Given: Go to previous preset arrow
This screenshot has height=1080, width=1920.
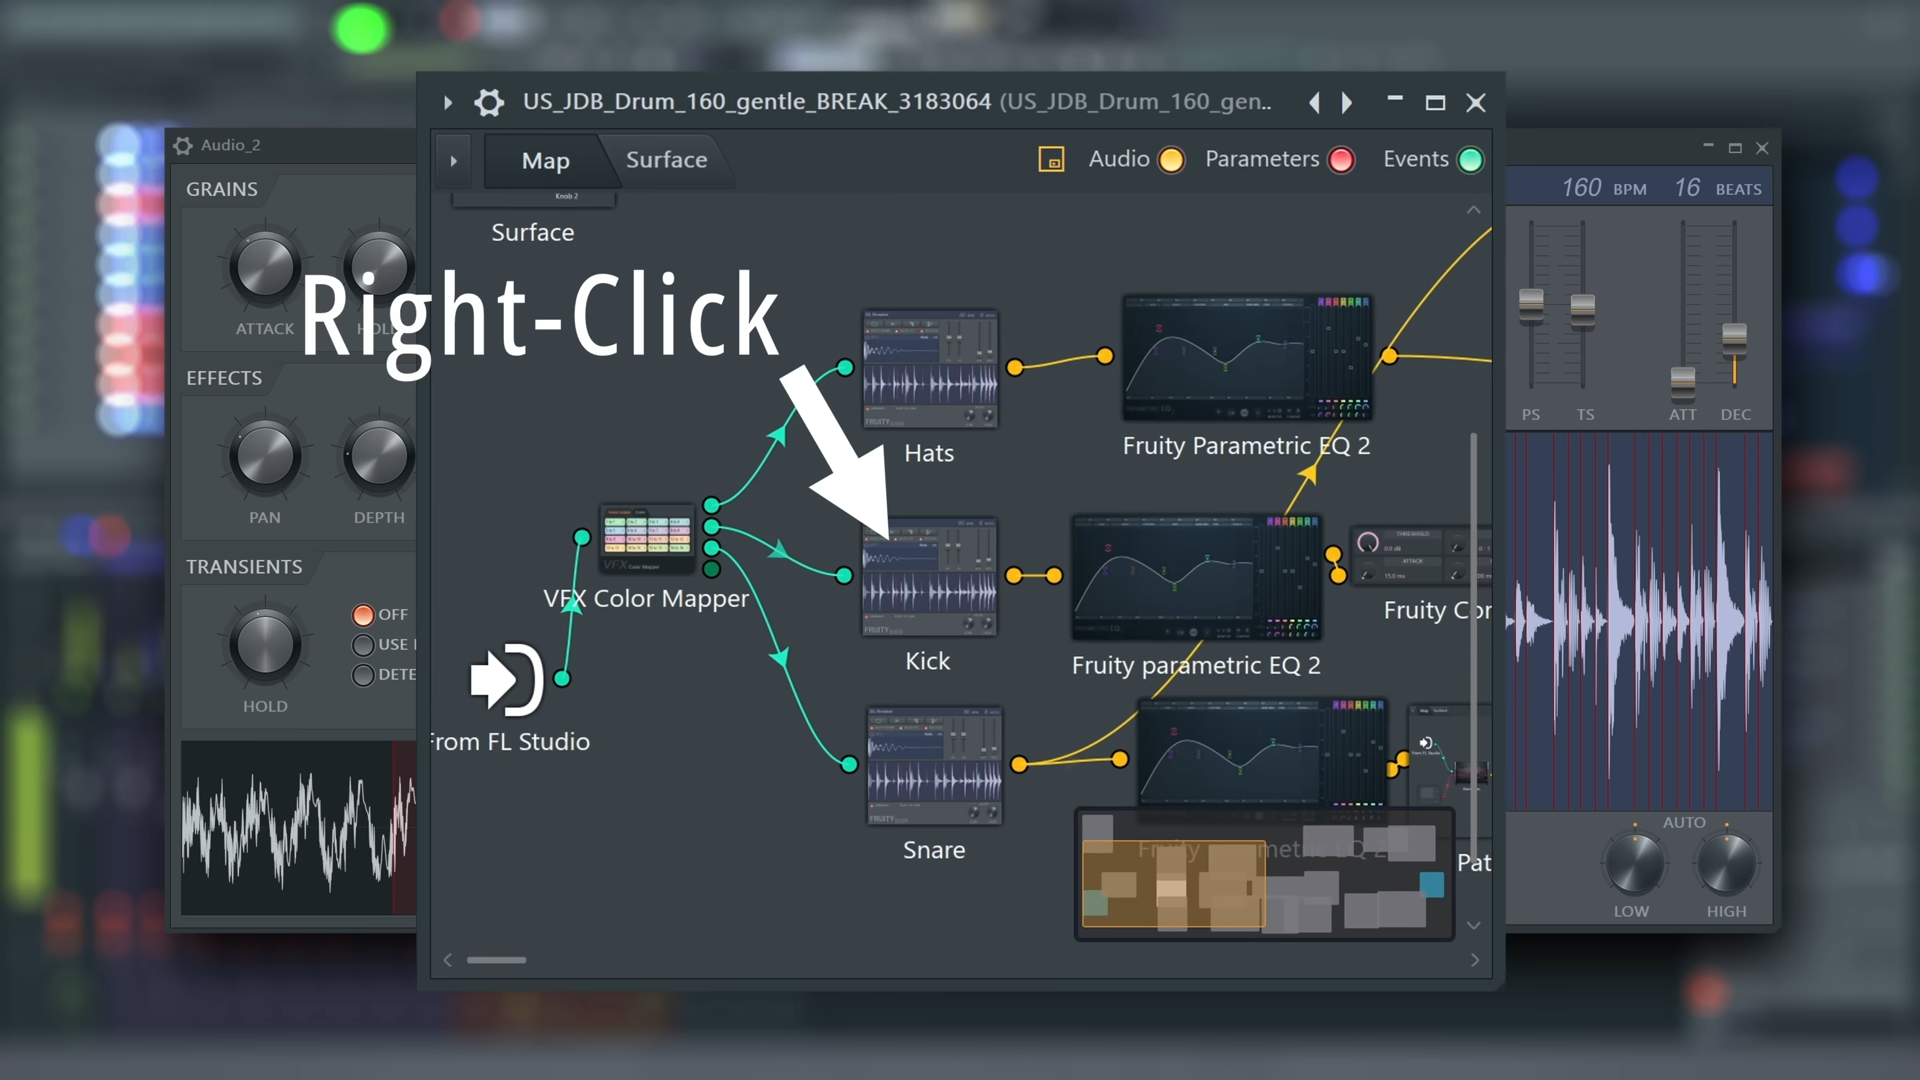Looking at the screenshot, I should pos(1314,102).
